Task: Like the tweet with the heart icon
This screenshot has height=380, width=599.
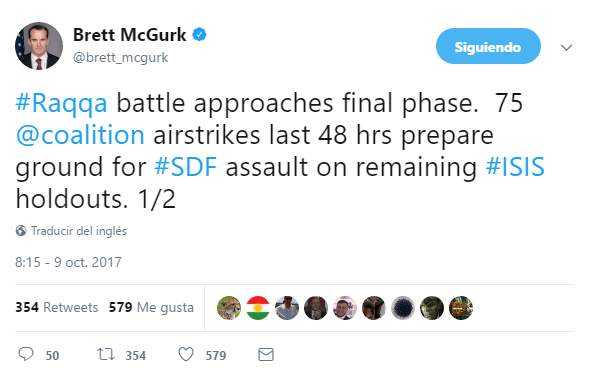Action: [186, 354]
